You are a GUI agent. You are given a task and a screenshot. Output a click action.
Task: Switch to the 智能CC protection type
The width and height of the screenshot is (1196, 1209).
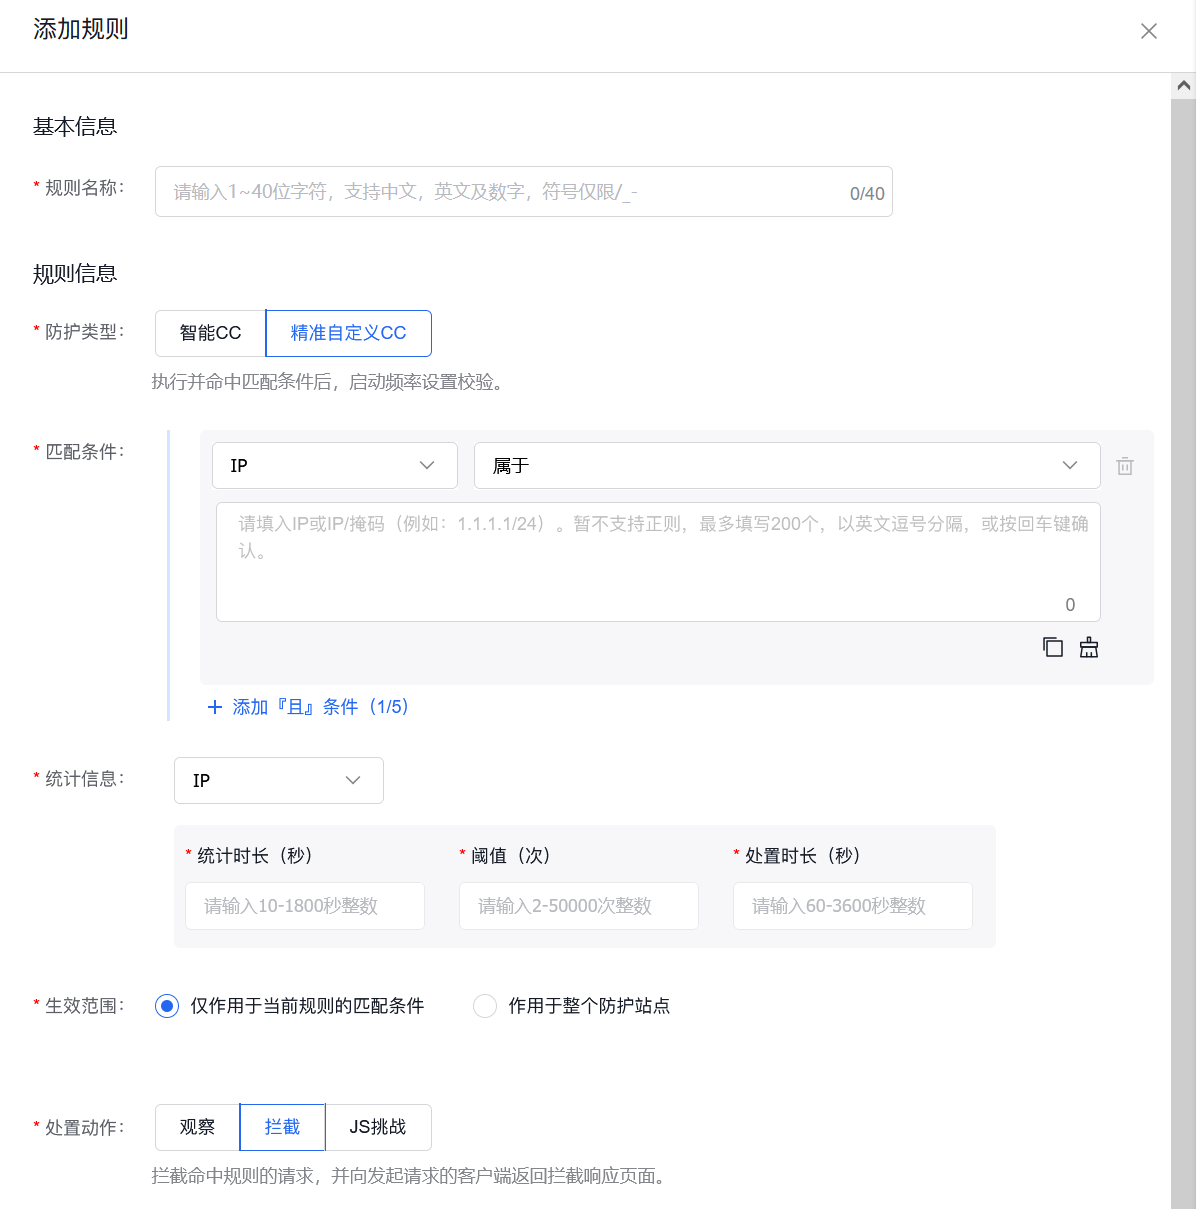coord(209,333)
